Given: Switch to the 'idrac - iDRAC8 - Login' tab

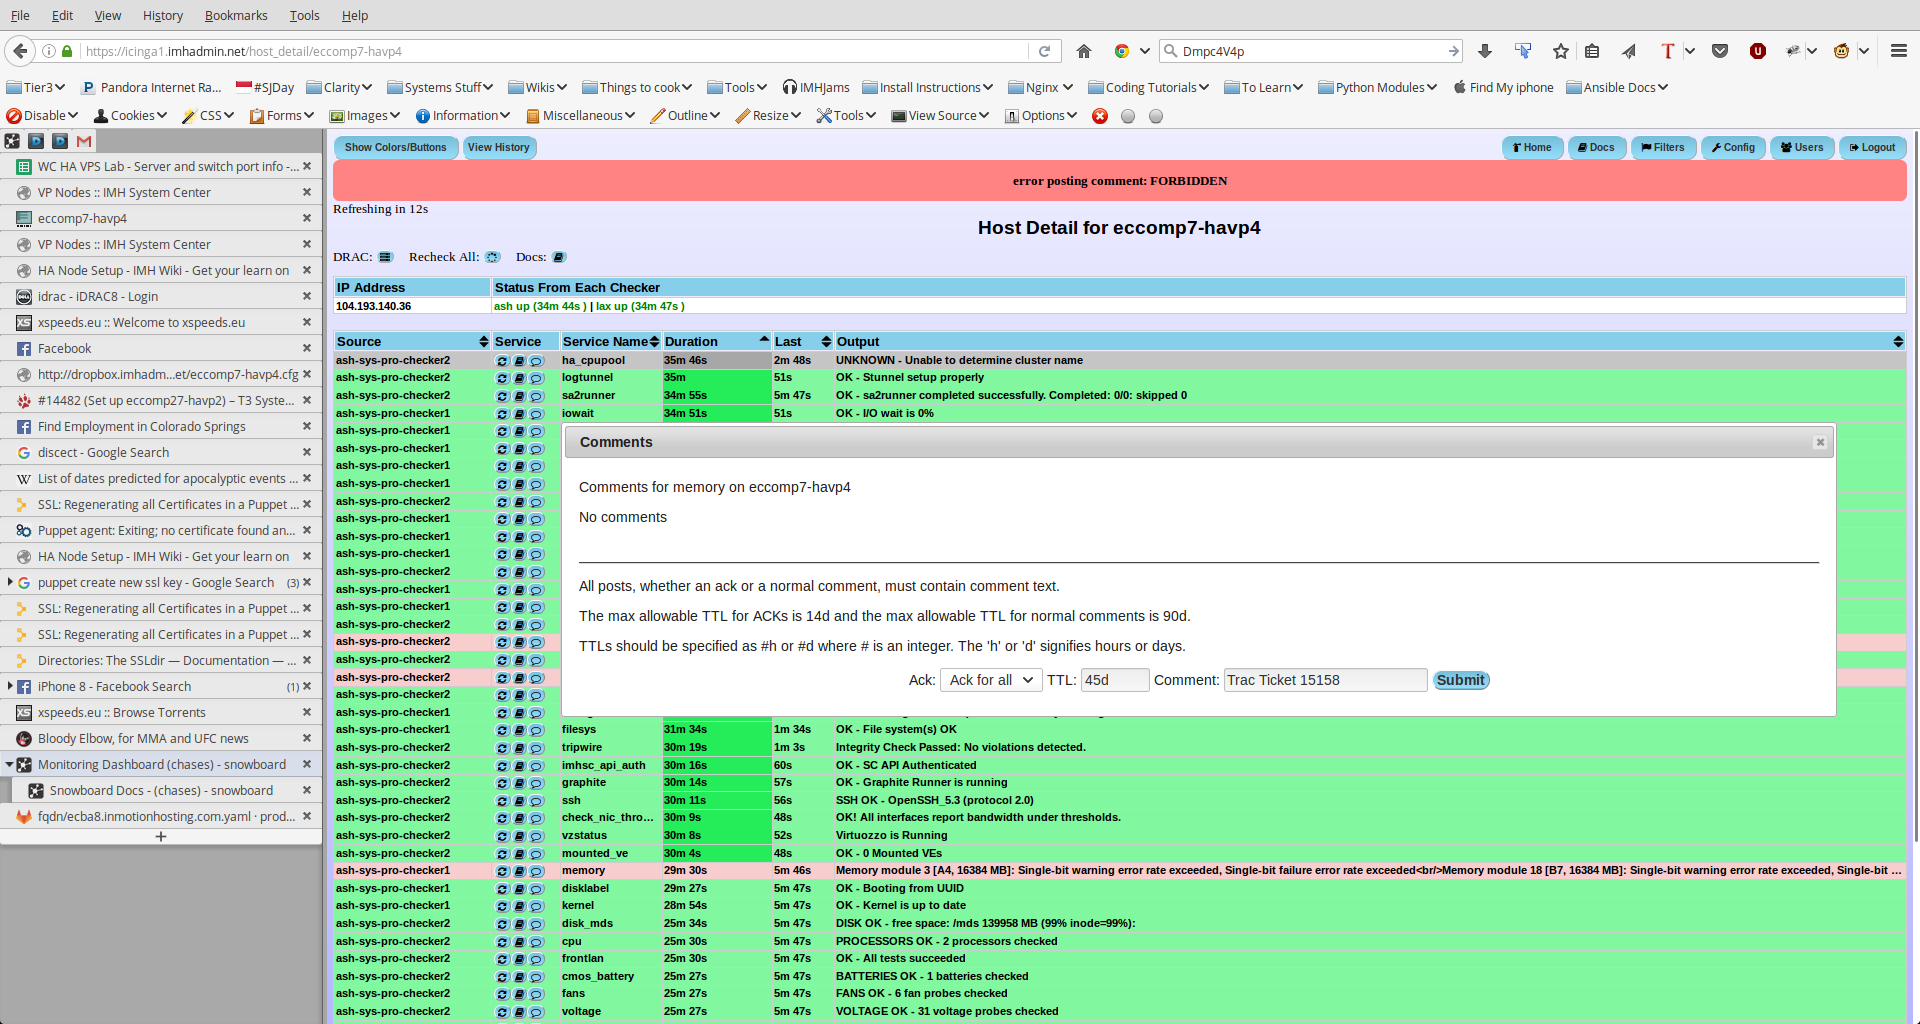Looking at the screenshot, I should (98, 297).
